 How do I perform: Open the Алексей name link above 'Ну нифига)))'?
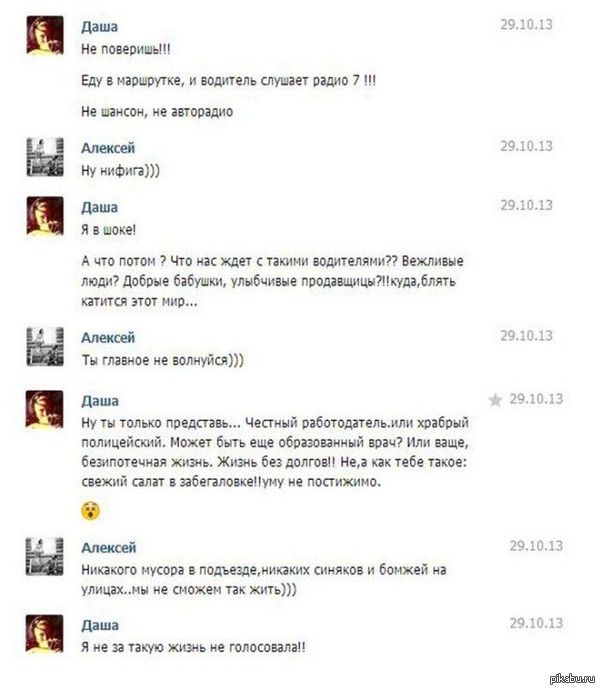coord(108,148)
